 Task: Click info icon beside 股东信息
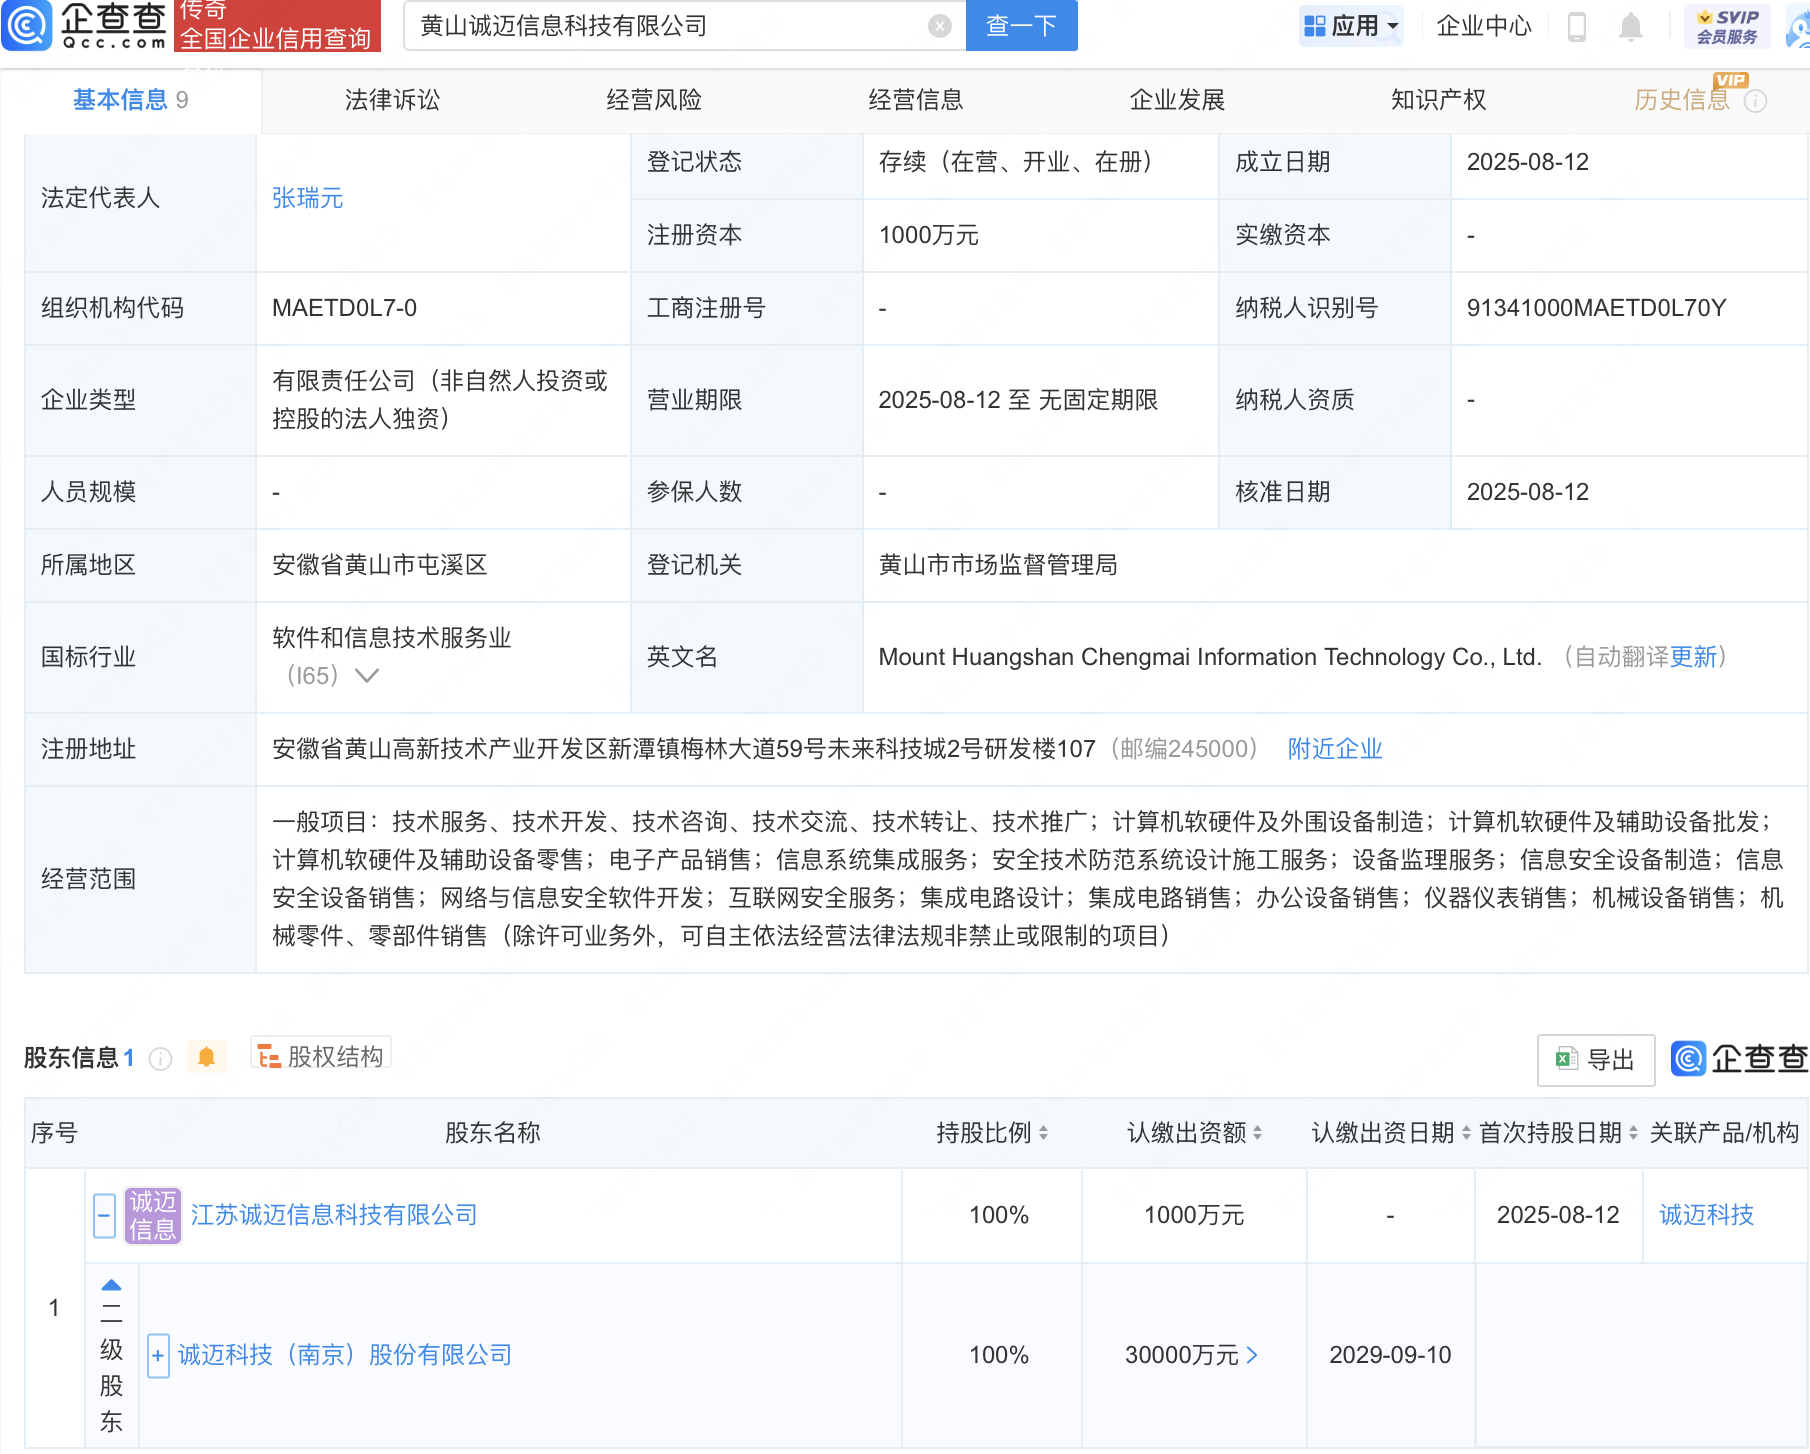(x=160, y=1058)
